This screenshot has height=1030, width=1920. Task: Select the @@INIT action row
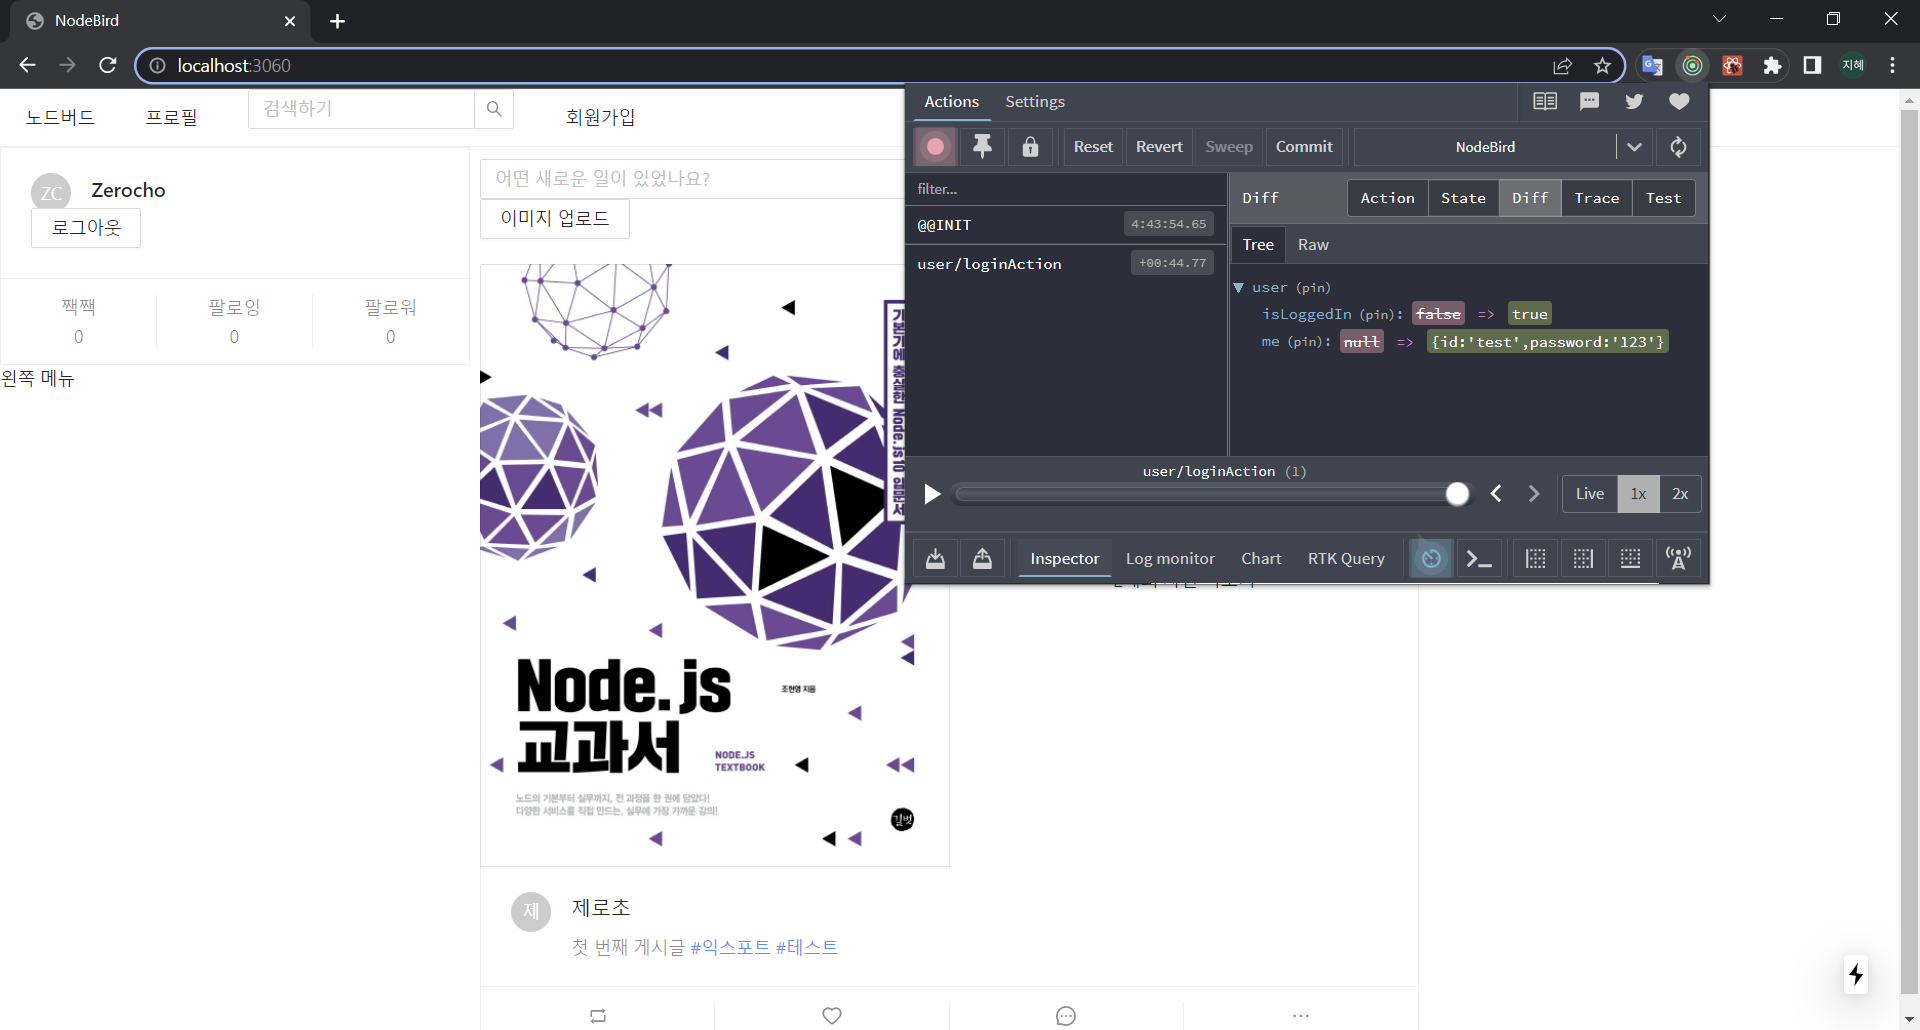pos(1066,225)
